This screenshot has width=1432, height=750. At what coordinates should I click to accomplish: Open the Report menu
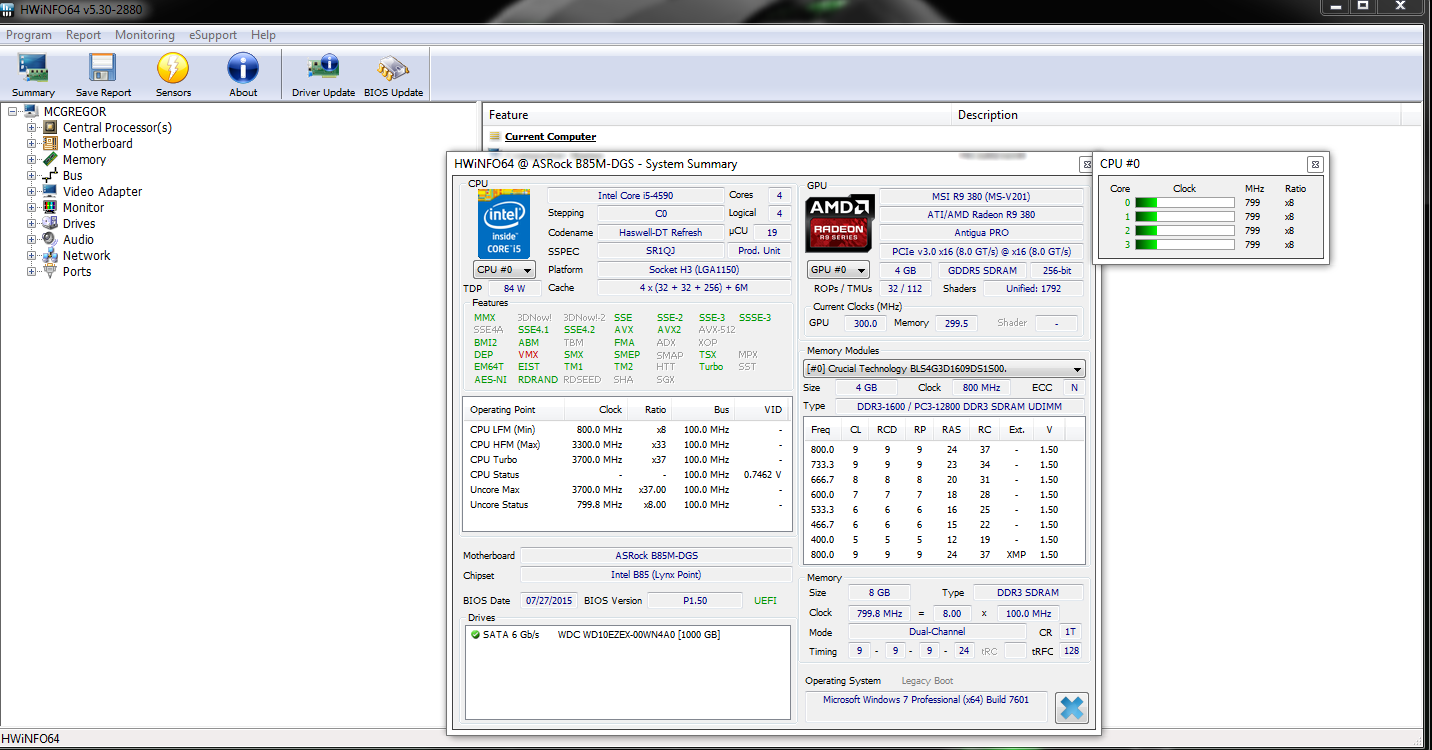(83, 35)
